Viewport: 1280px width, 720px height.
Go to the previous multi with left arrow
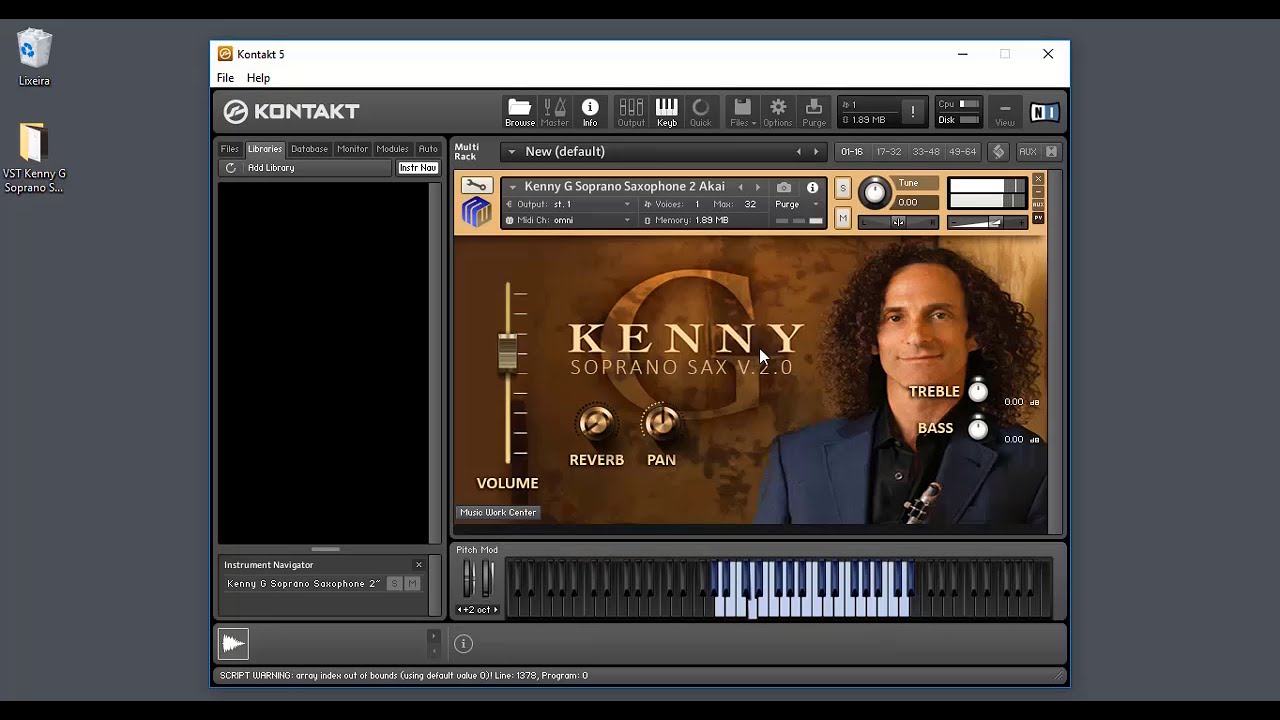pyautogui.click(x=798, y=152)
